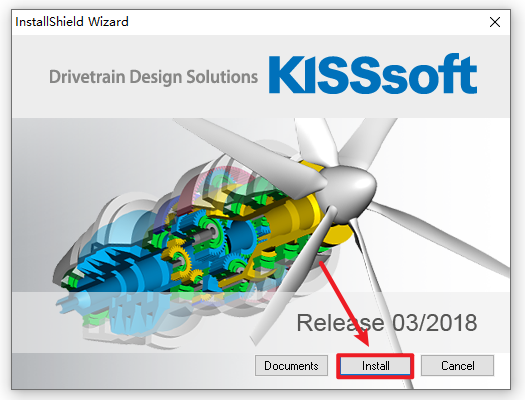Click the Install button
The height and width of the screenshot is (400, 525).
pyautogui.click(x=375, y=366)
